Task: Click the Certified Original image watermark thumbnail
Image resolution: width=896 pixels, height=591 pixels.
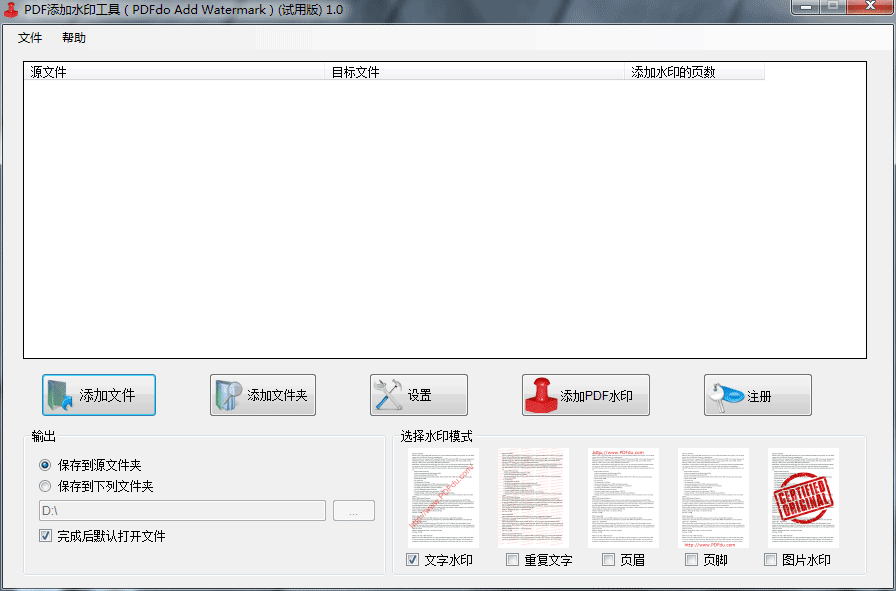Action: coord(803,498)
